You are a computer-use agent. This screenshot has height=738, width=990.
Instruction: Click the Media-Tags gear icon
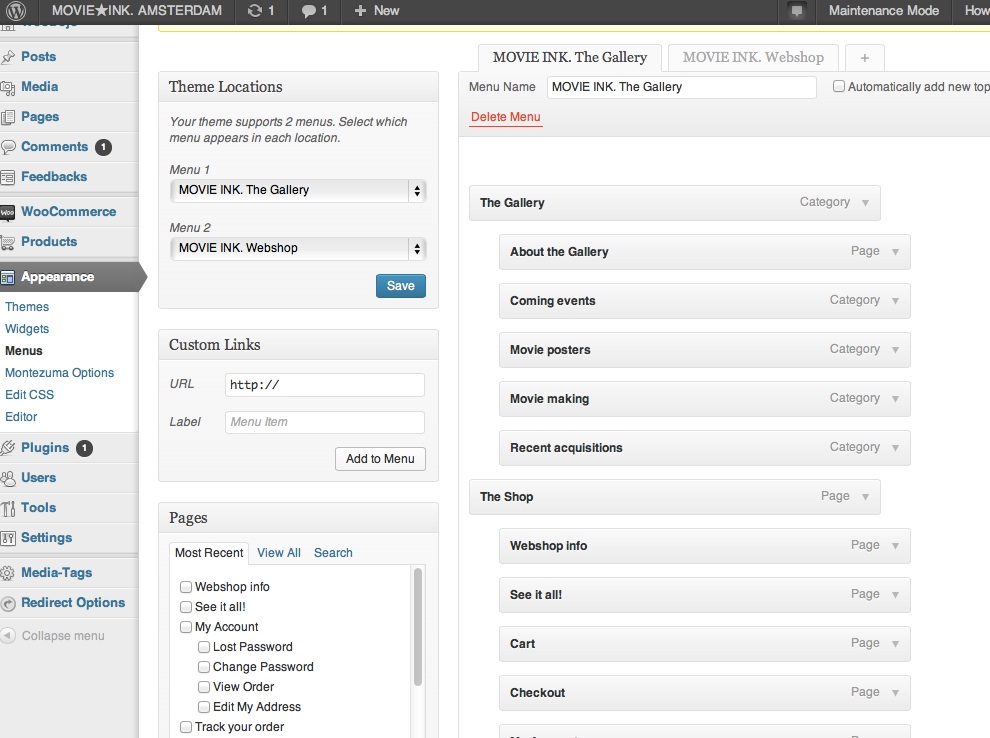tap(8, 573)
